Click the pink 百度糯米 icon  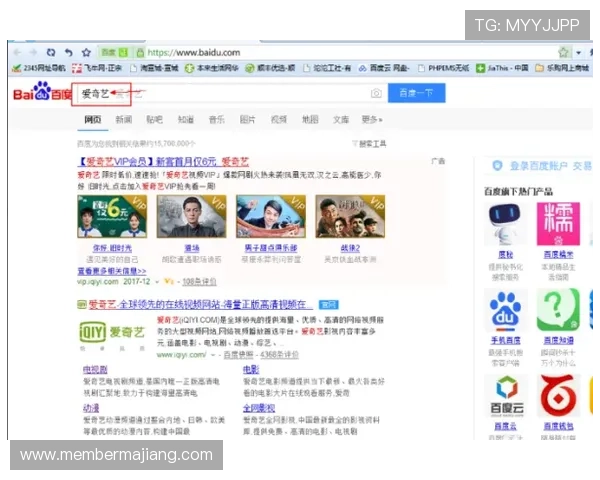coord(558,224)
